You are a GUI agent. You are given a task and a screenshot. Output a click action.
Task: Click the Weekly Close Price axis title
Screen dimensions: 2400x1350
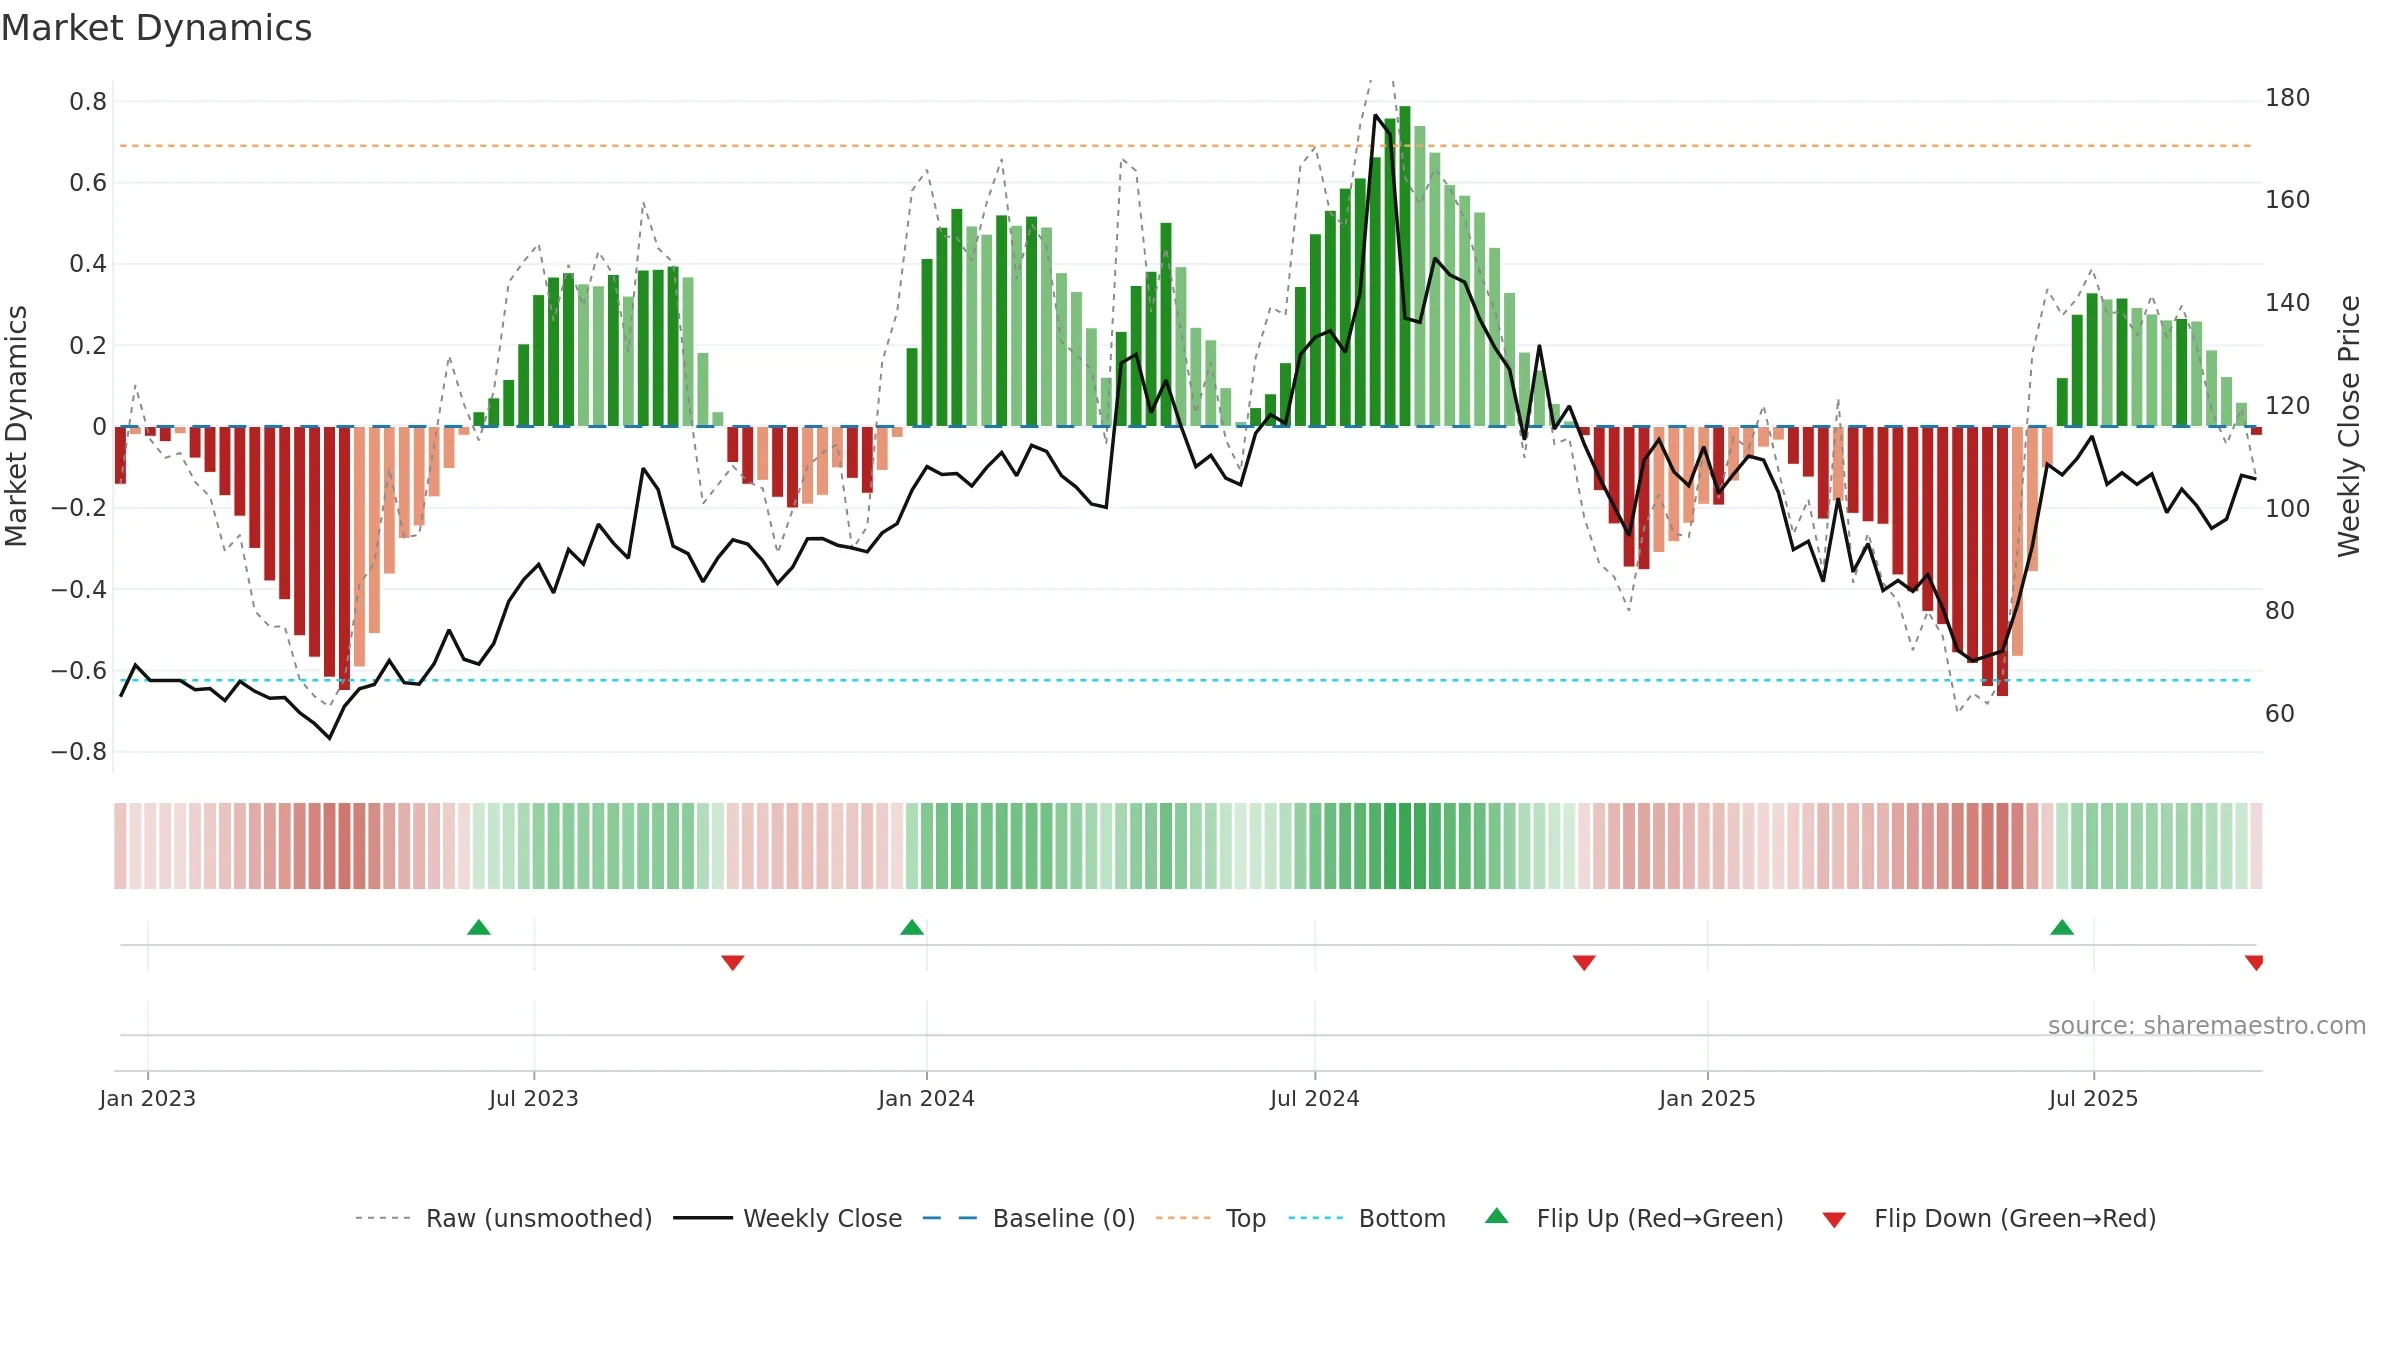pyautogui.click(x=2349, y=426)
